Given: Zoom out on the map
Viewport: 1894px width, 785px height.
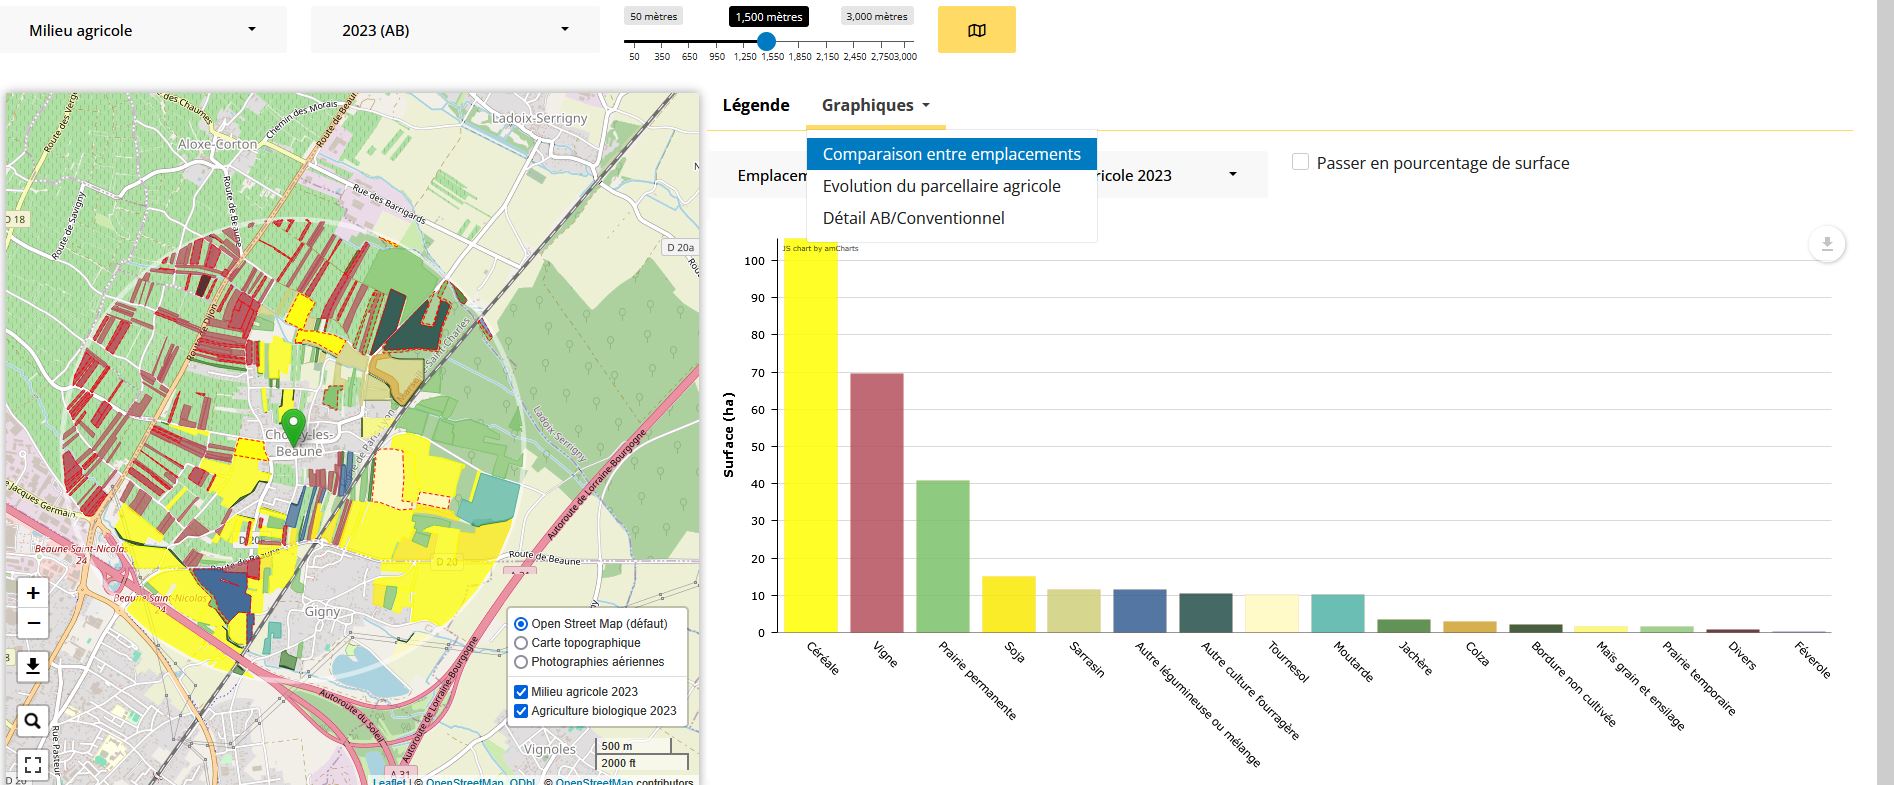Looking at the screenshot, I should click(x=33, y=624).
